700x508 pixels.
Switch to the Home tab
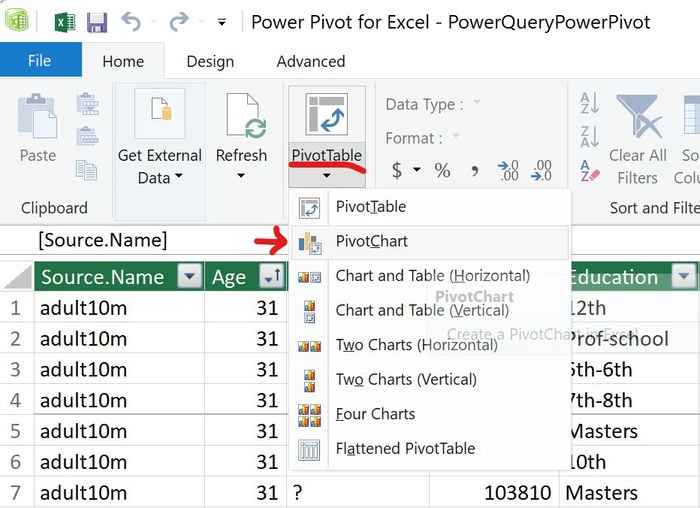coord(123,61)
